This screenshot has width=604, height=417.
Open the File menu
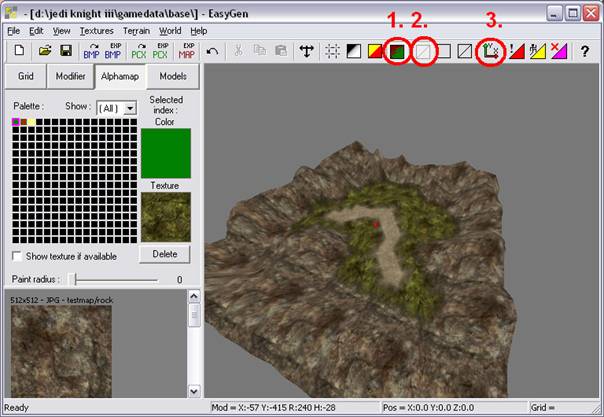tap(13, 31)
